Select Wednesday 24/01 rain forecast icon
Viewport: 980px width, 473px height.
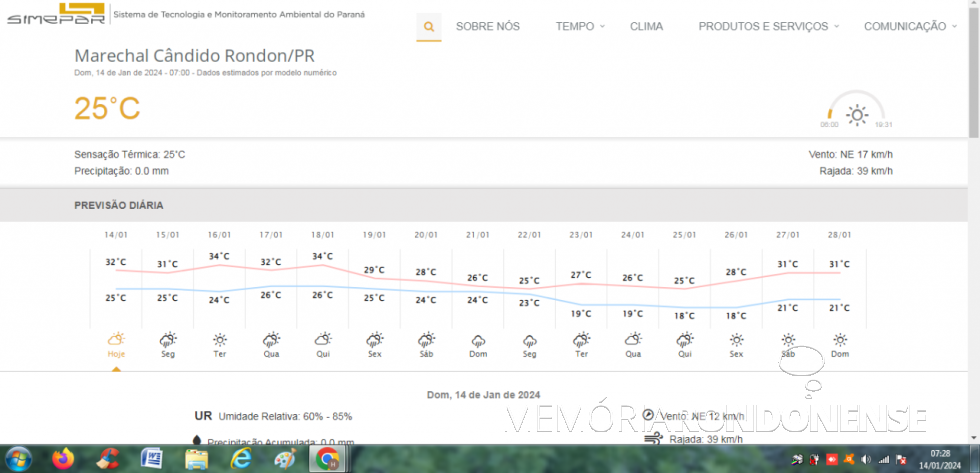coord(632,340)
